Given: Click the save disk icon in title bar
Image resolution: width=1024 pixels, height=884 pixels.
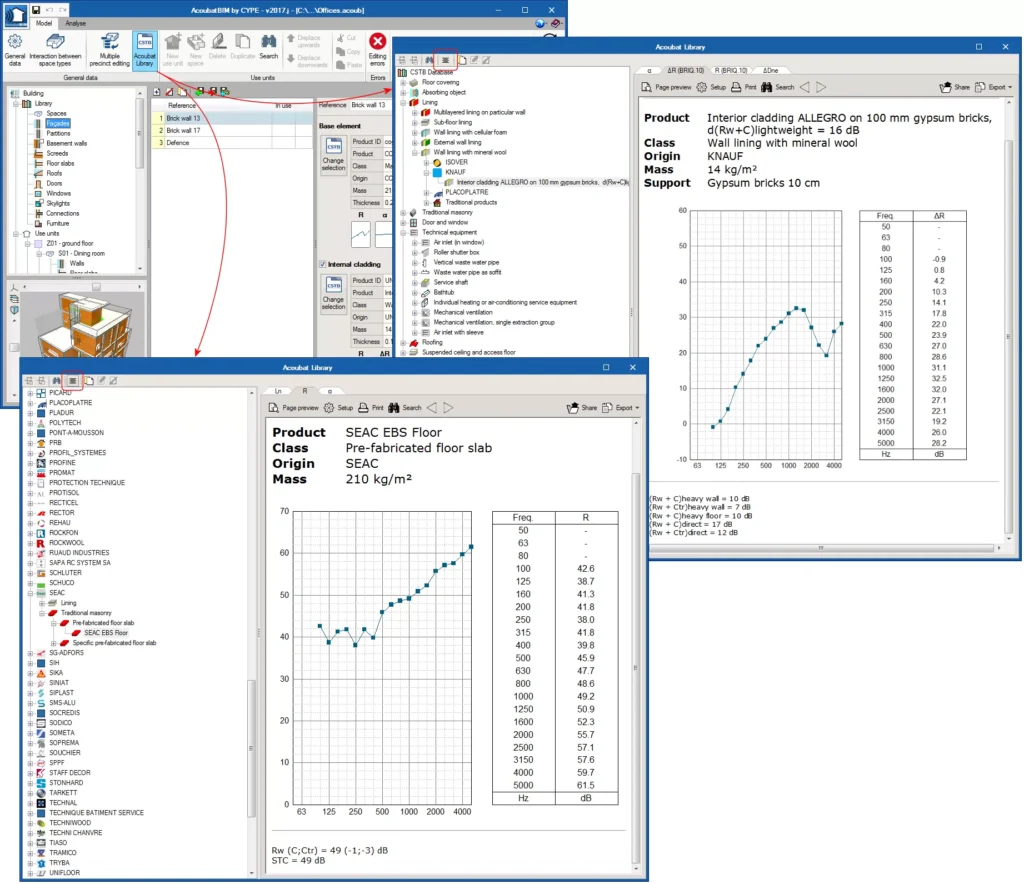Looking at the screenshot, I should coord(36,10).
